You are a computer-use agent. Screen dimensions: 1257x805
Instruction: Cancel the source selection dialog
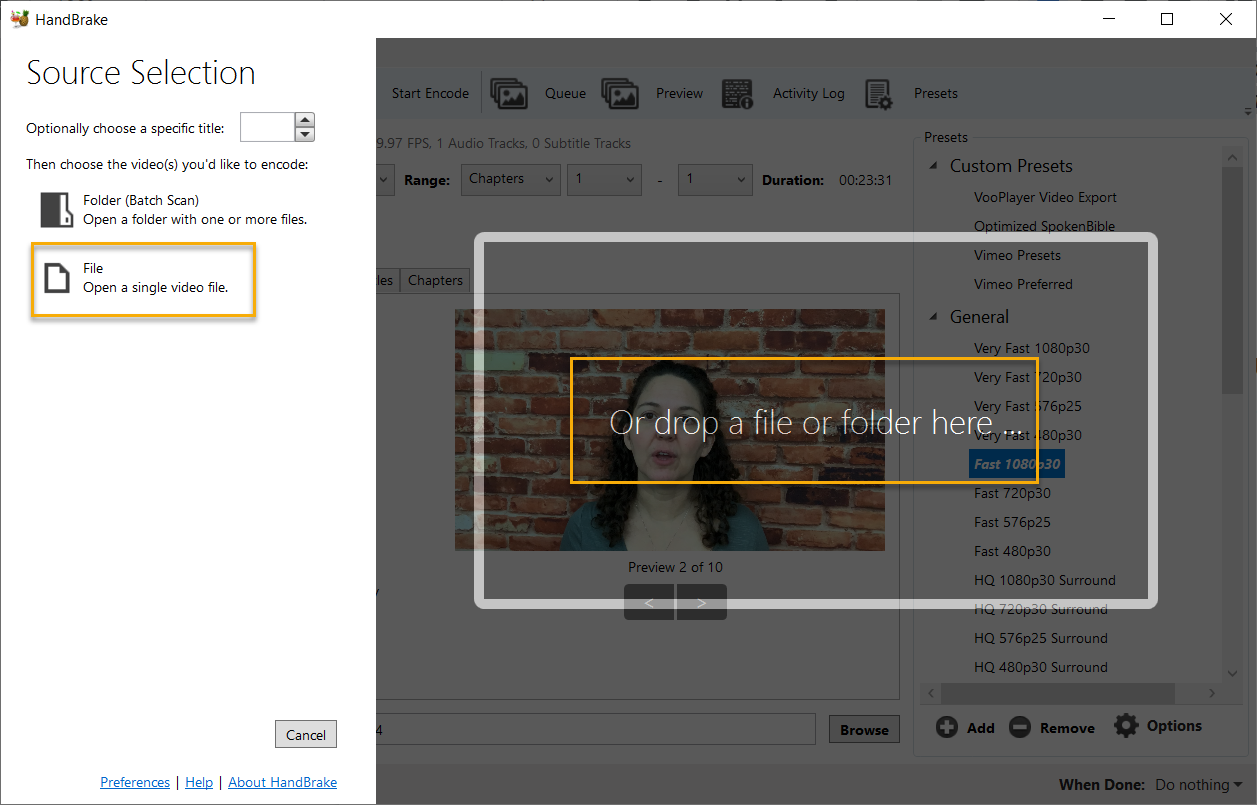coord(305,733)
